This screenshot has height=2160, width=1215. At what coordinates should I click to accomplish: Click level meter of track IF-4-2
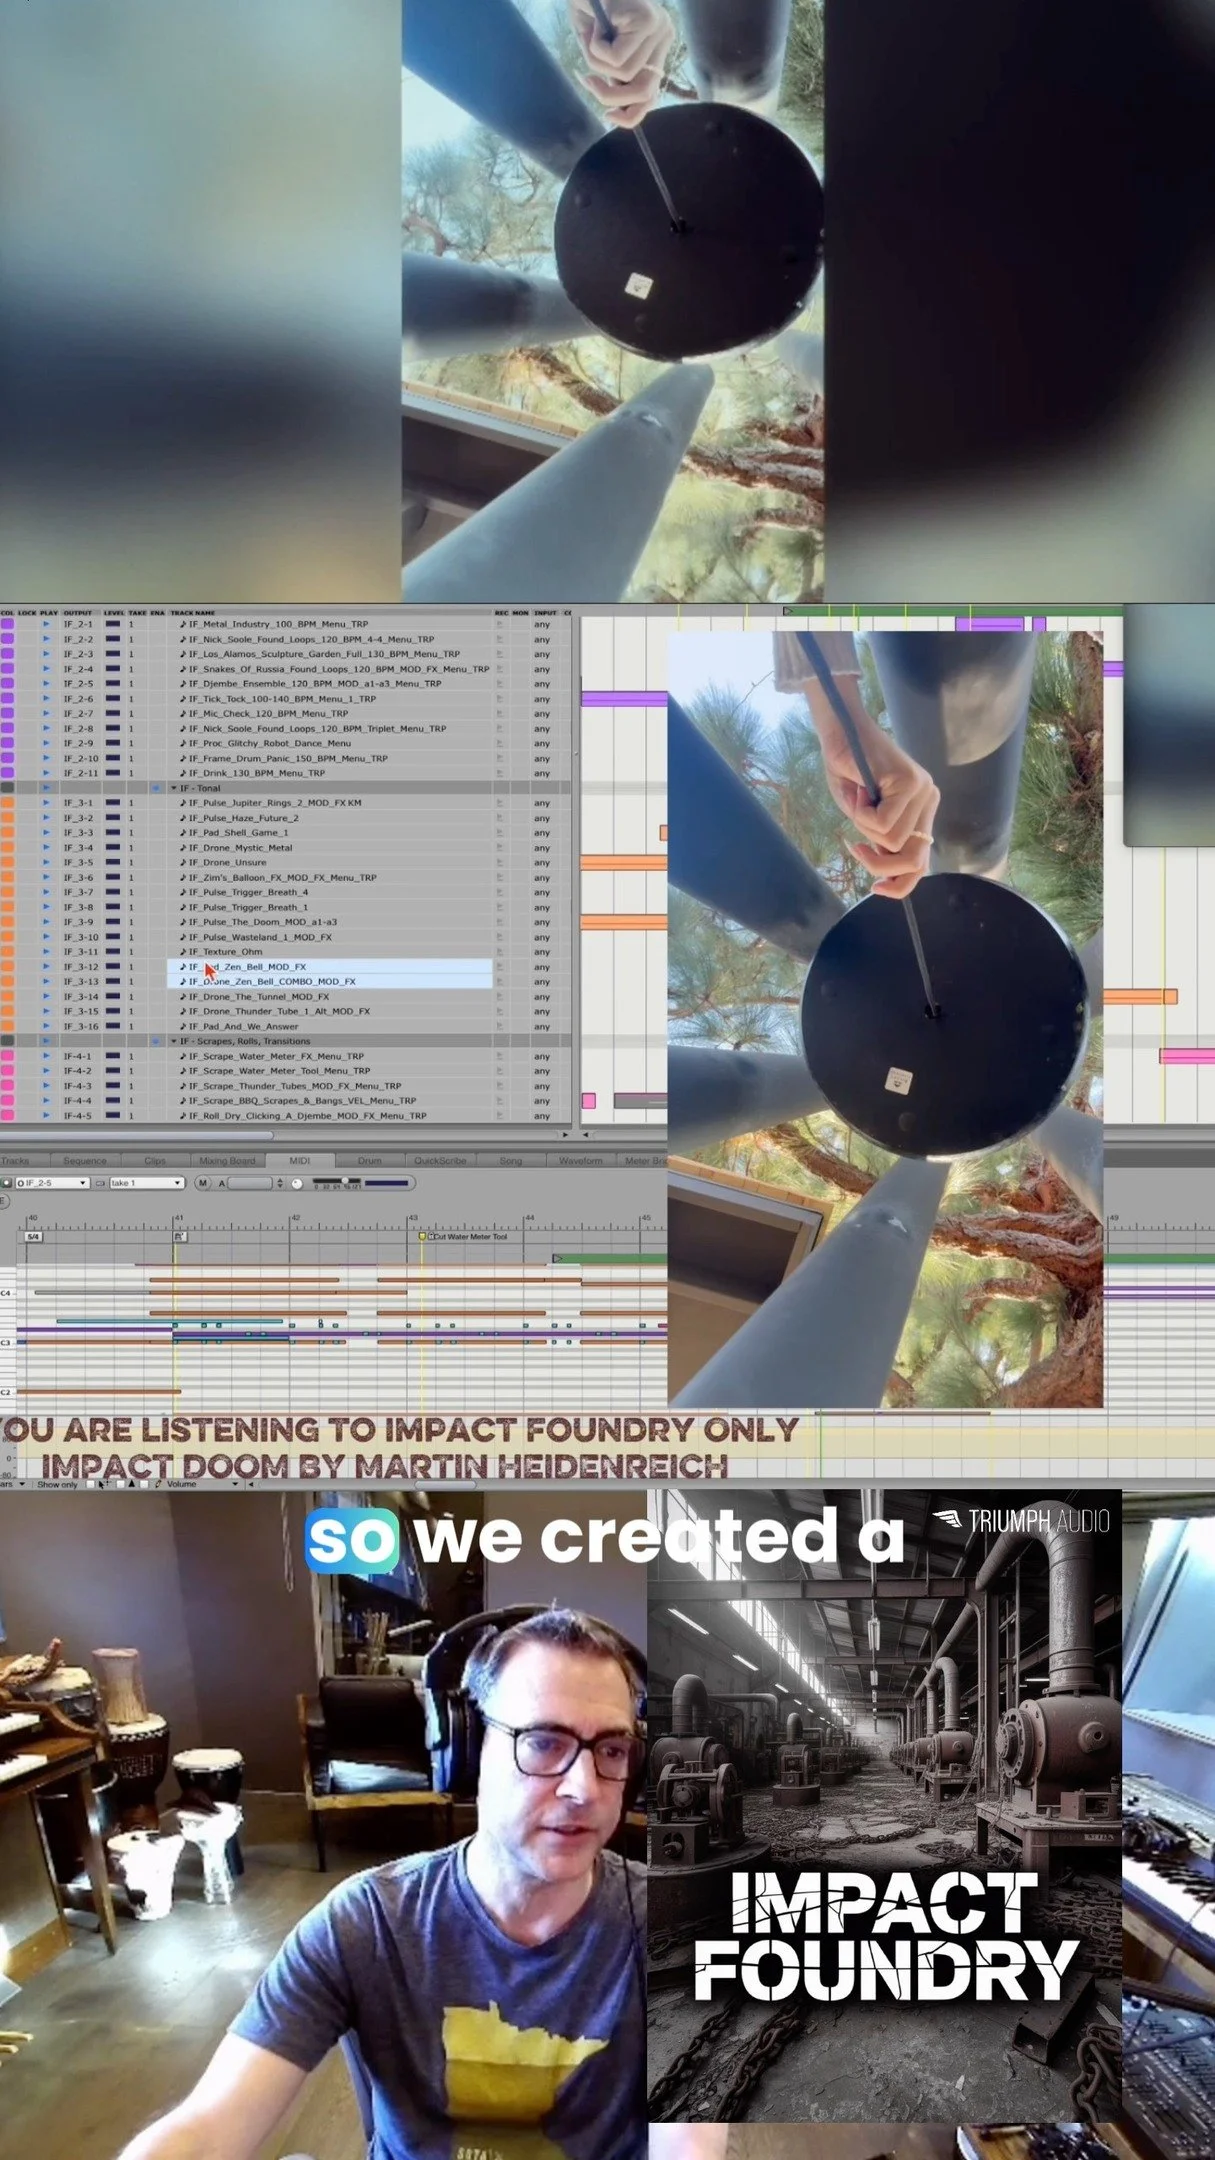coord(113,1071)
